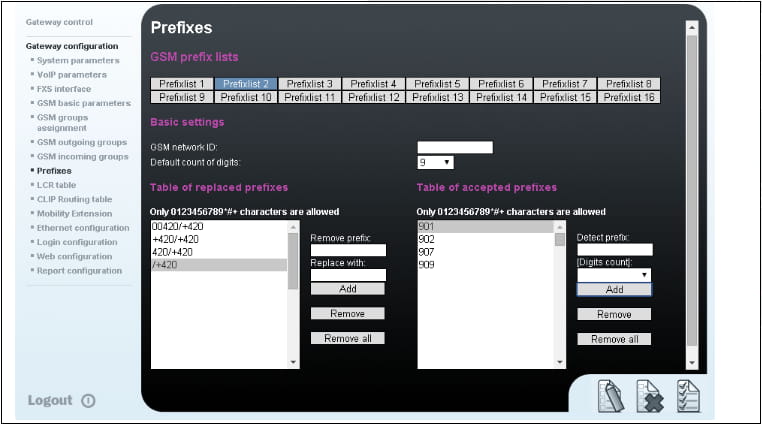Open Gateway configuration section
This screenshot has width=762, height=424.
(72, 46)
